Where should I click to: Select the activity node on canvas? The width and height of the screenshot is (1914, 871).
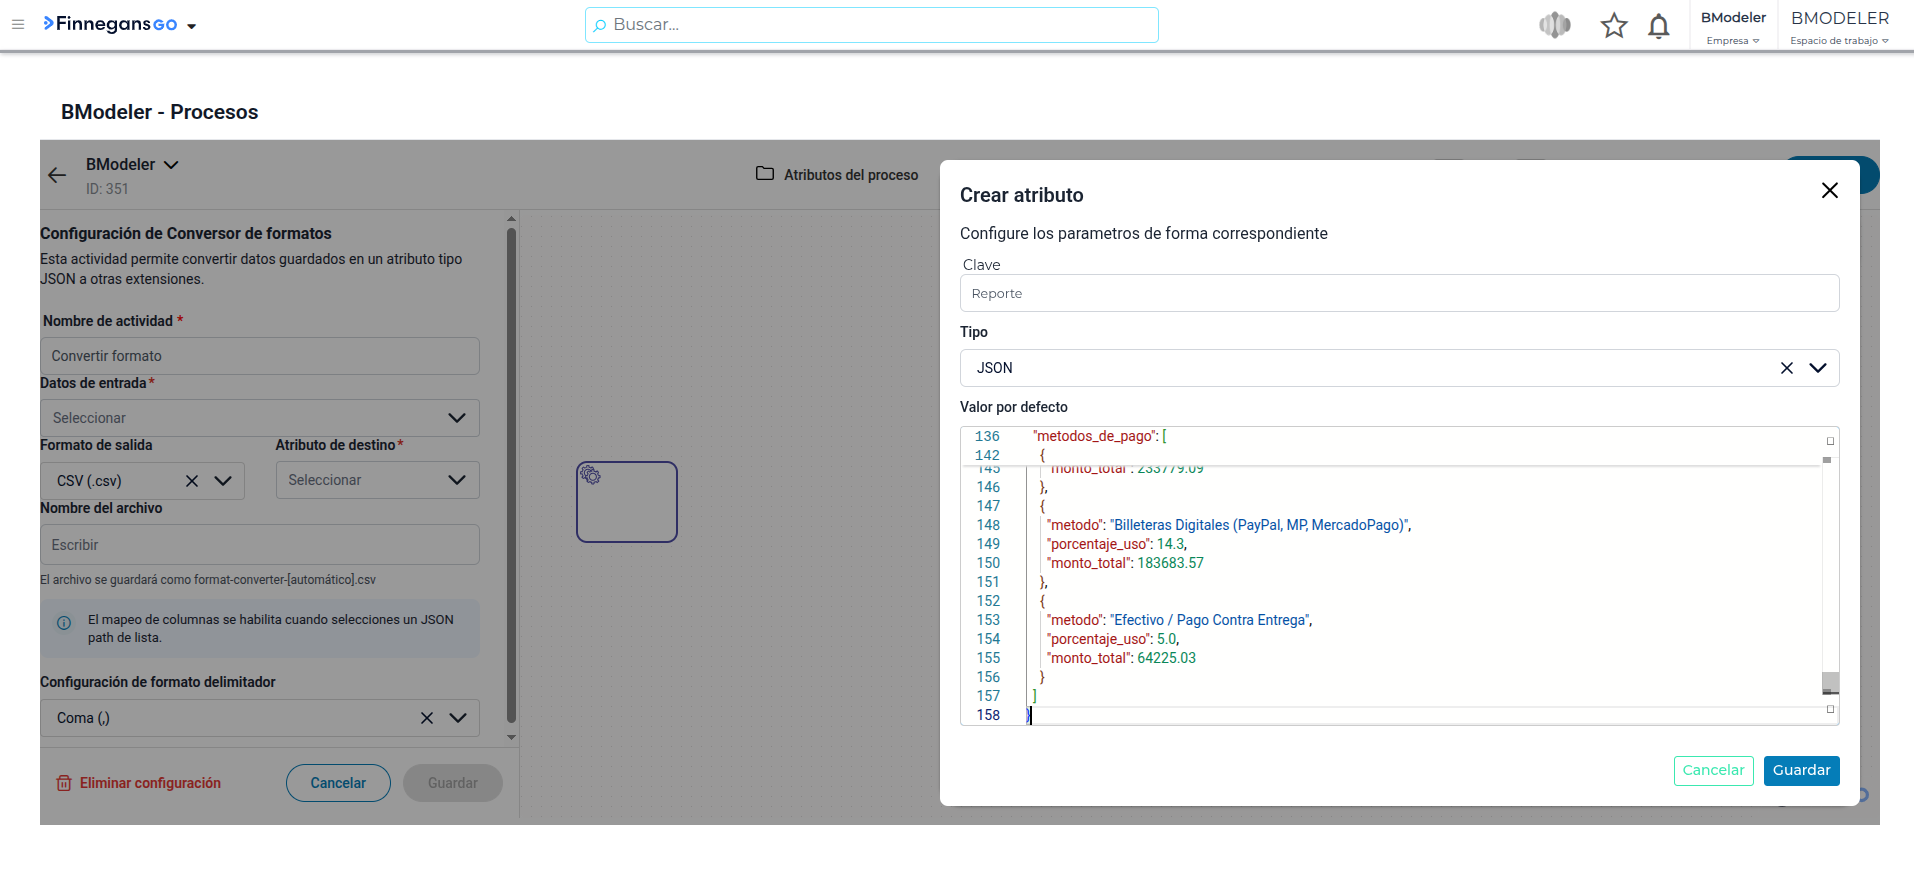(627, 502)
